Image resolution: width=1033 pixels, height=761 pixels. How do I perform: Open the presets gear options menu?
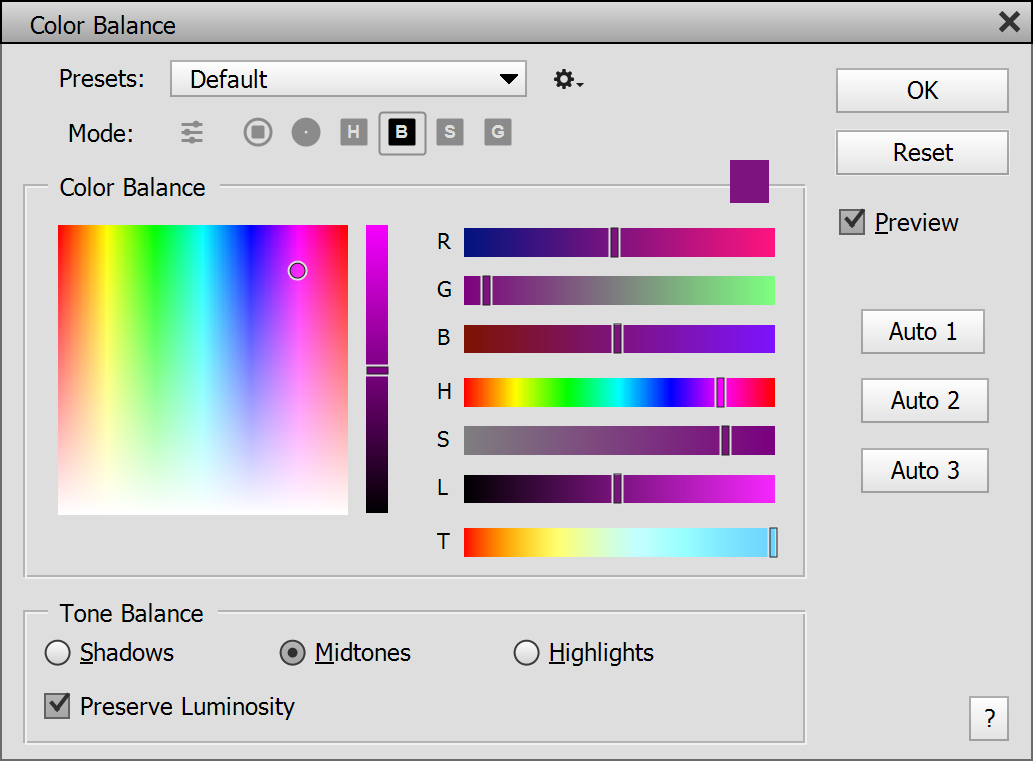(567, 80)
